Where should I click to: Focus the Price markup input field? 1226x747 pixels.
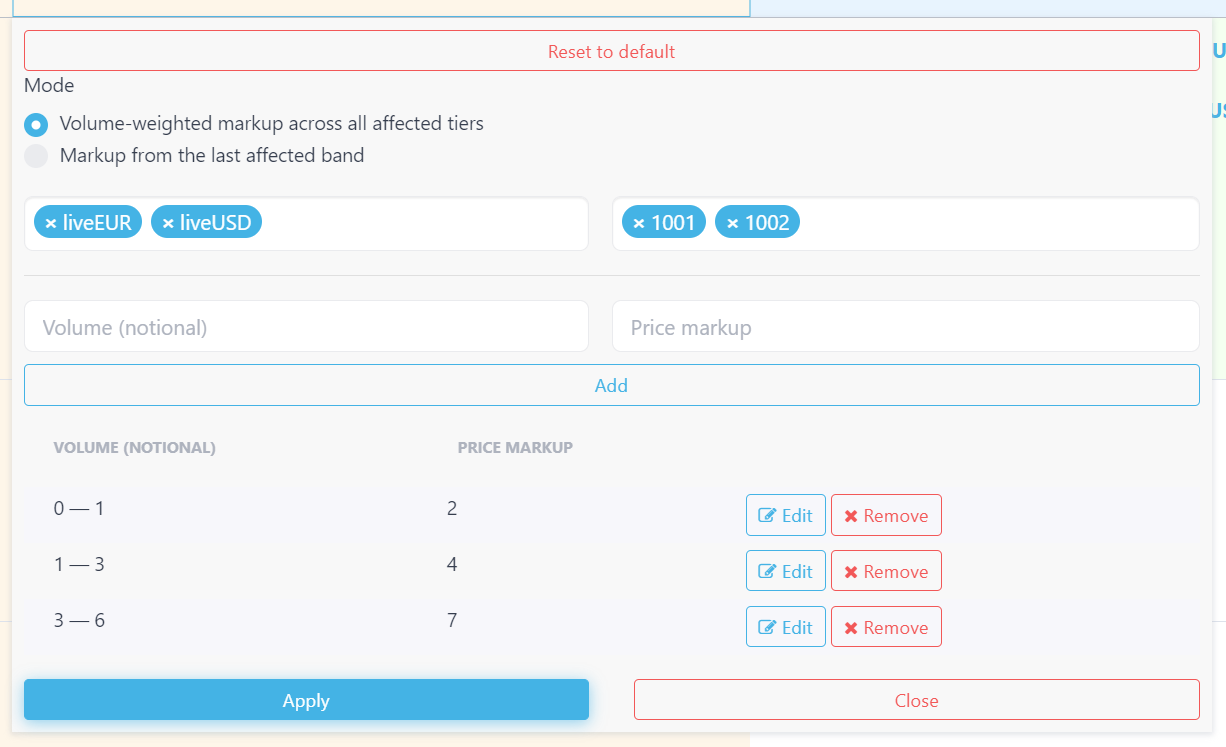point(906,327)
